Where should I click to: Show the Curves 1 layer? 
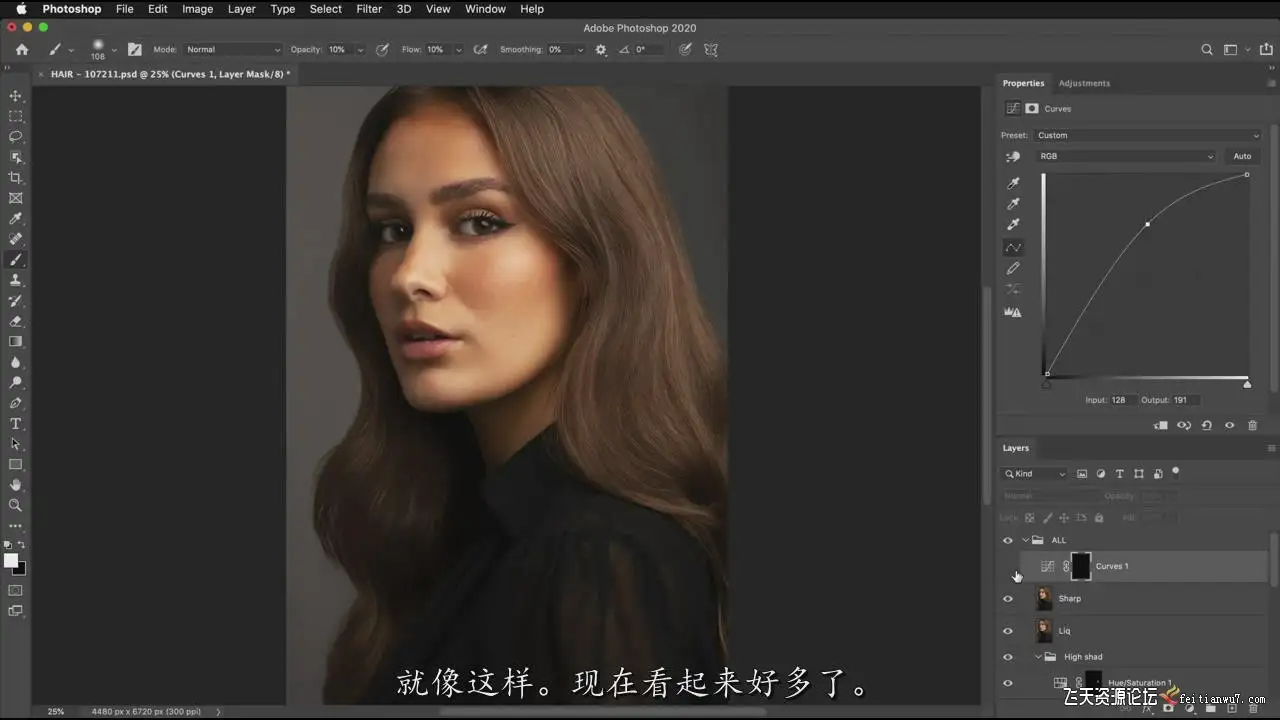(x=1008, y=566)
